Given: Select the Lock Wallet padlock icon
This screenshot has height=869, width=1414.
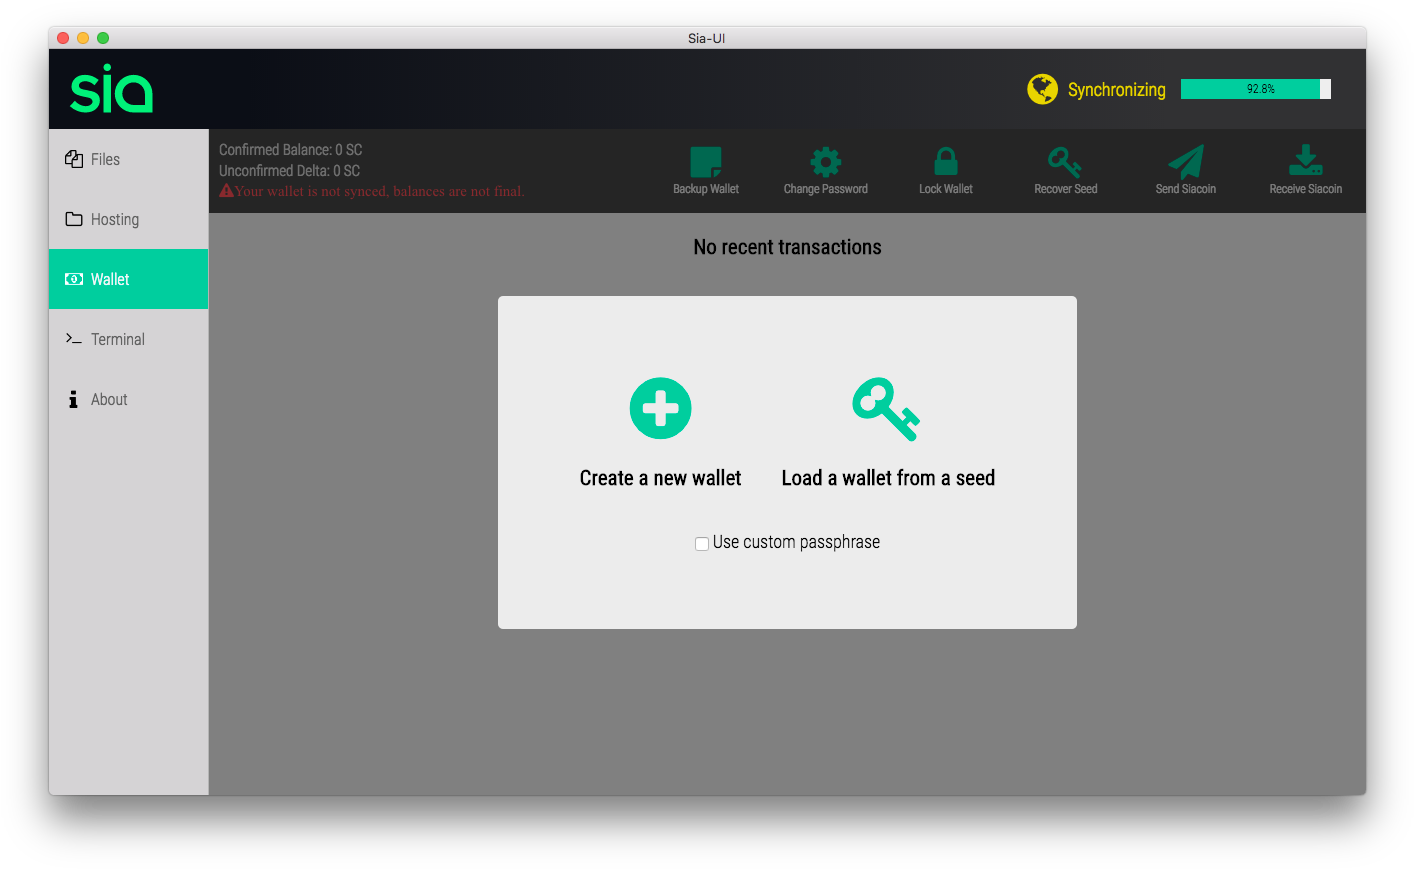Looking at the screenshot, I should [944, 160].
